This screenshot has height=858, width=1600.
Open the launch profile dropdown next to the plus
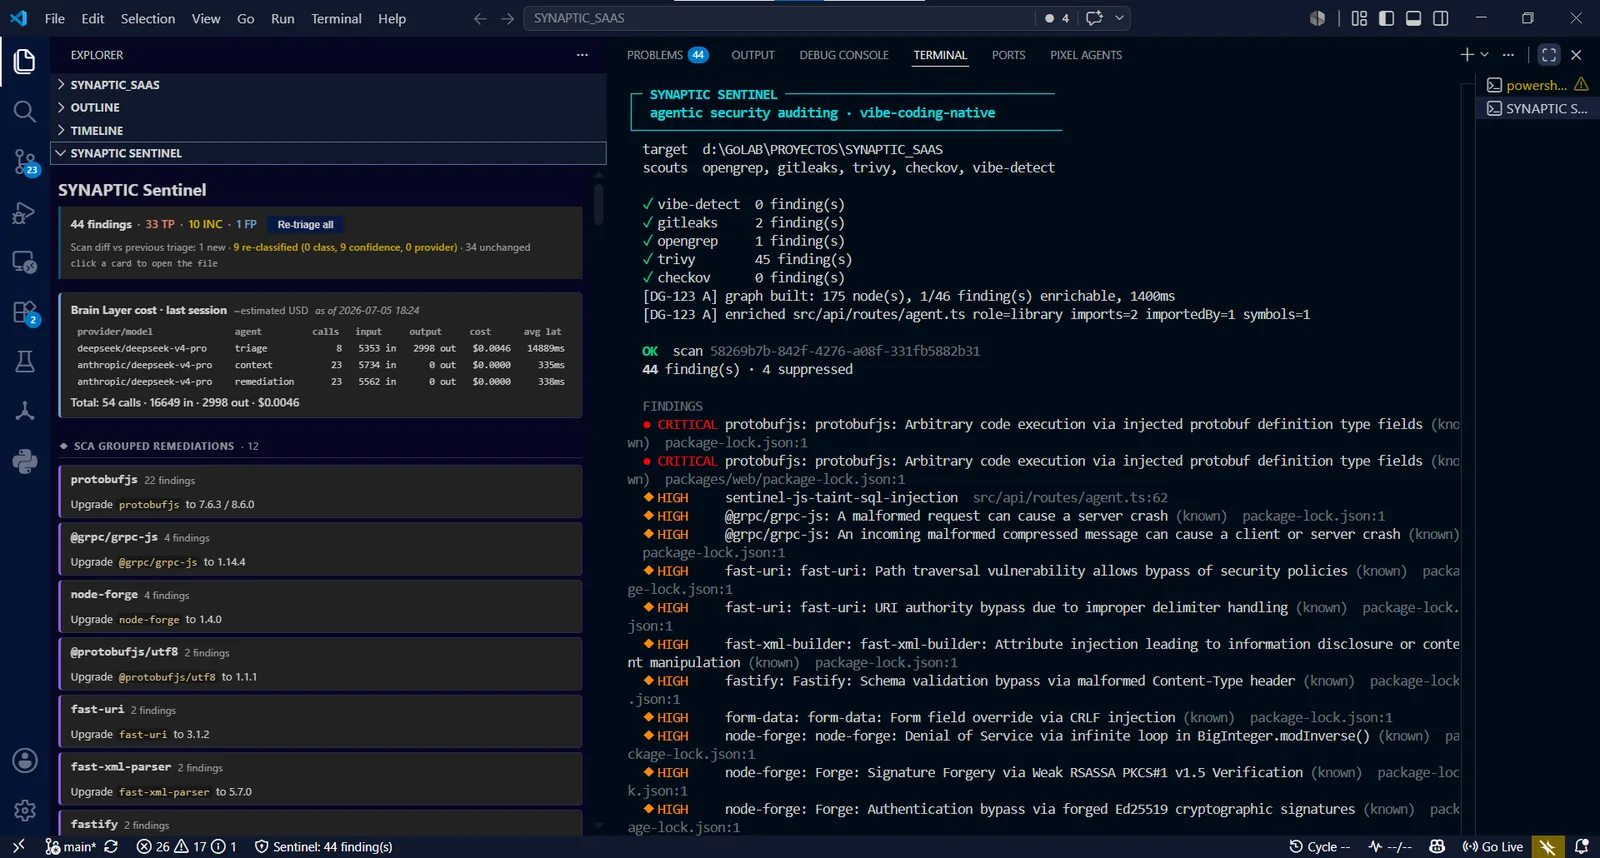click(x=1485, y=55)
